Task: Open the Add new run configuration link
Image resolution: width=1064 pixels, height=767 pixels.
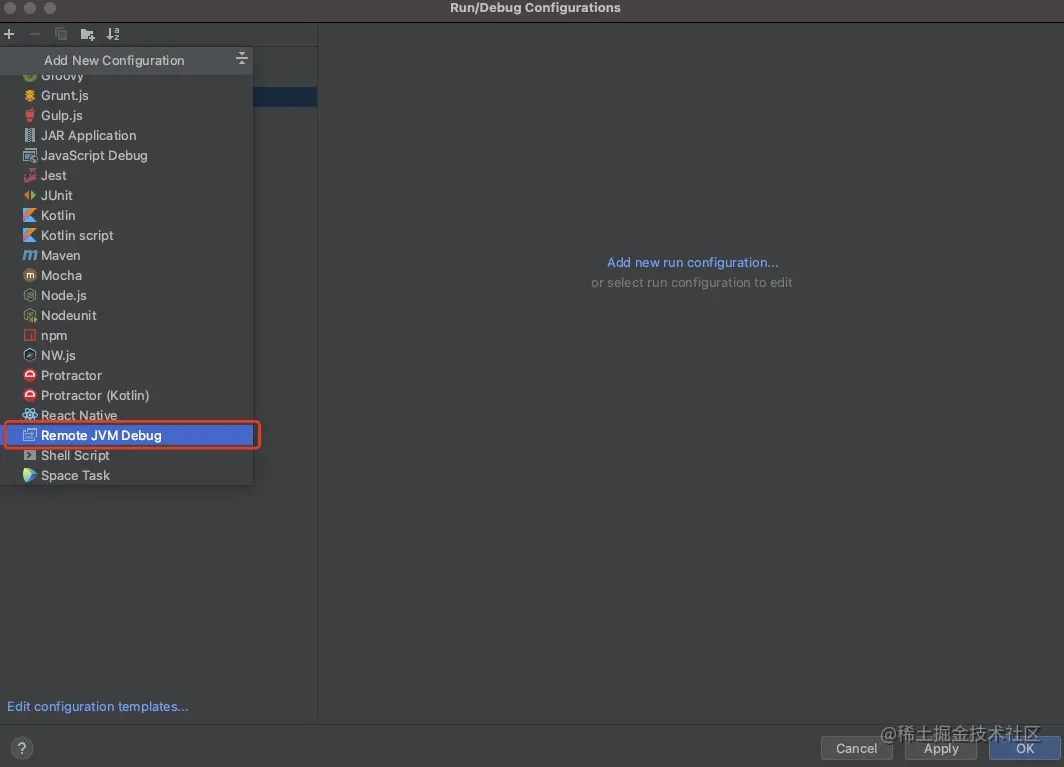Action: (x=692, y=263)
